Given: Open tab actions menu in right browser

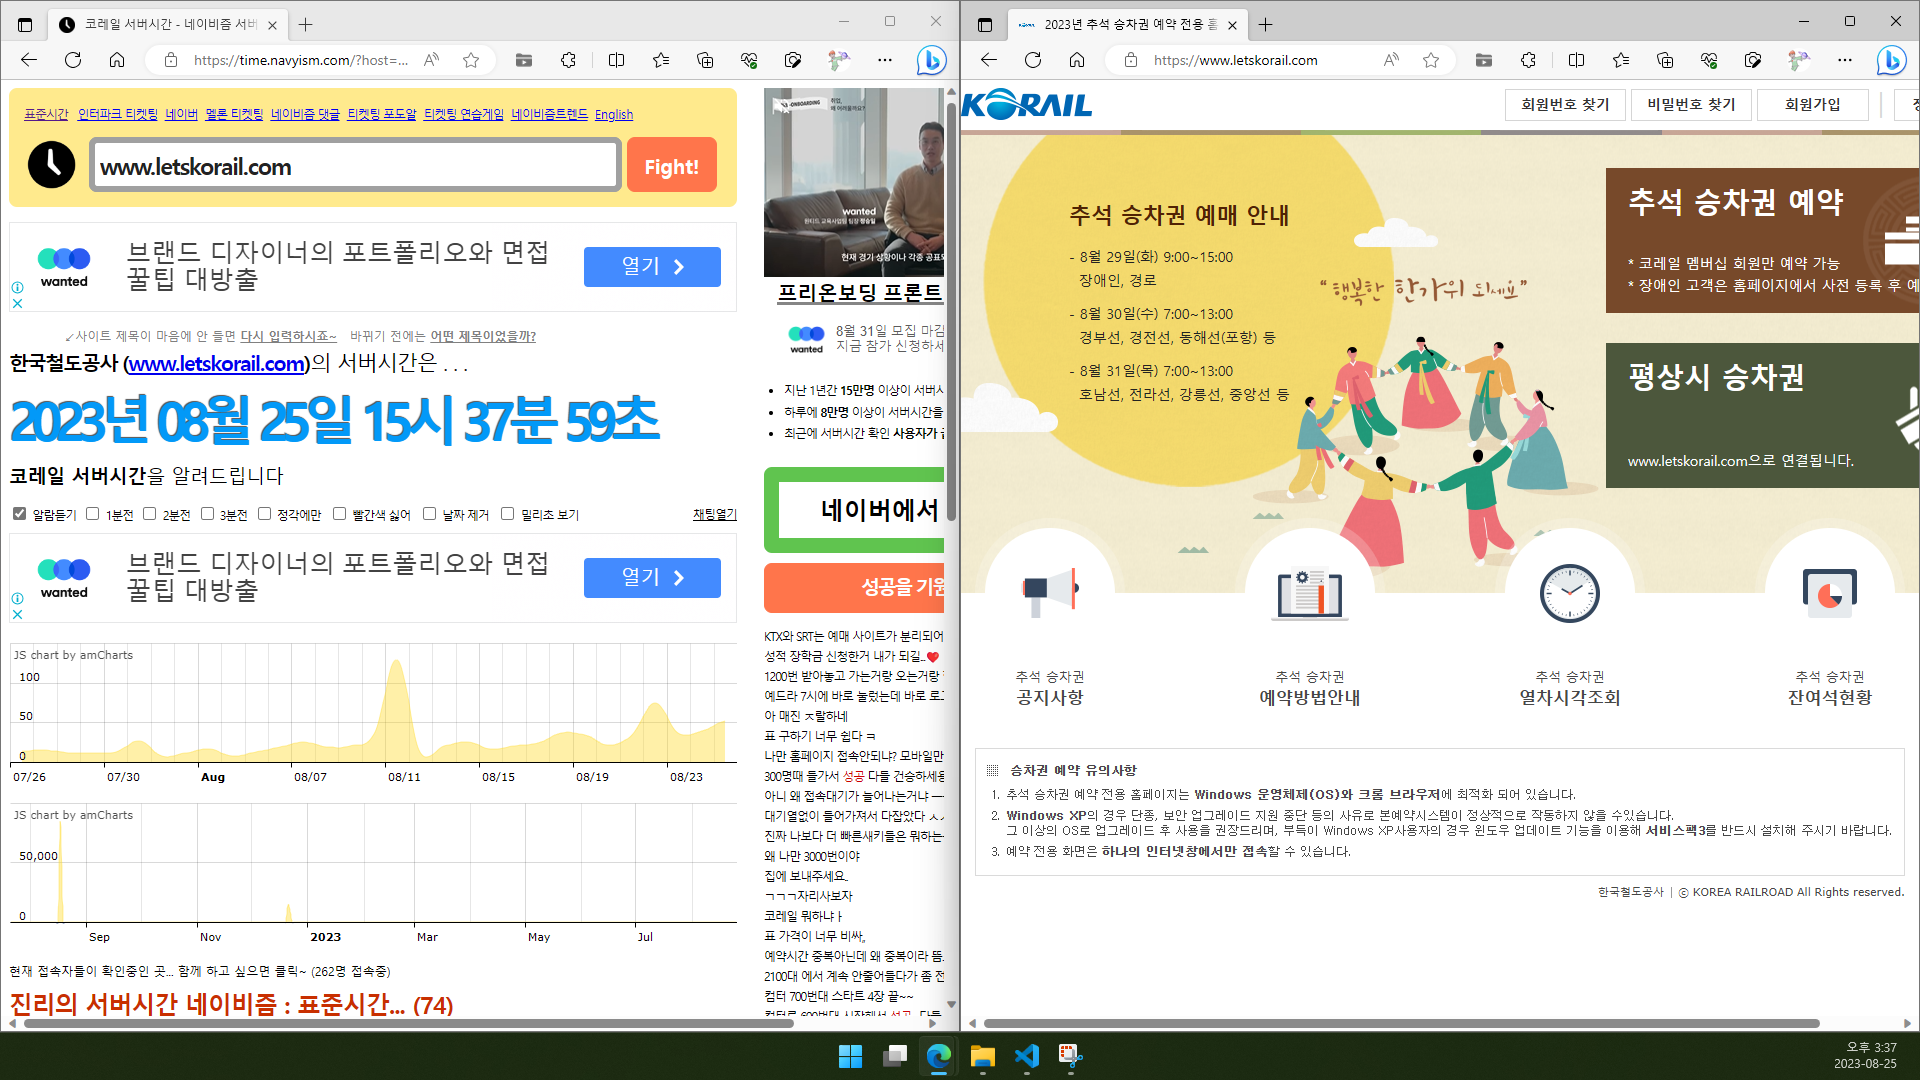Looking at the screenshot, I should tap(985, 25).
